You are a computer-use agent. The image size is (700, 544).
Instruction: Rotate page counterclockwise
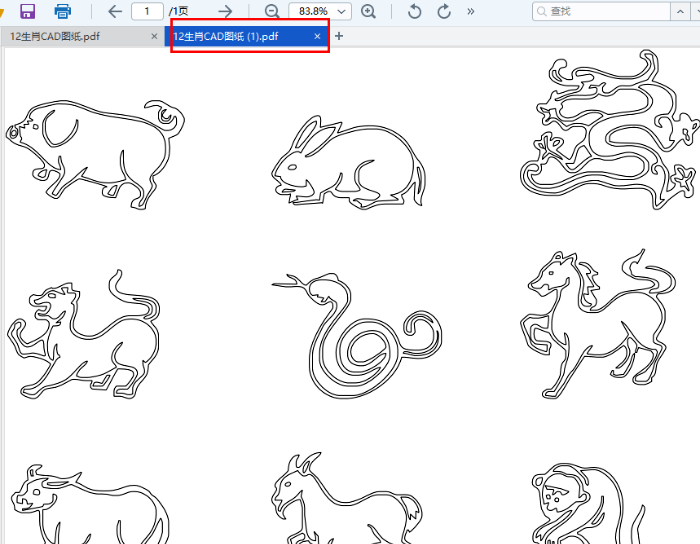pos(414,11)
